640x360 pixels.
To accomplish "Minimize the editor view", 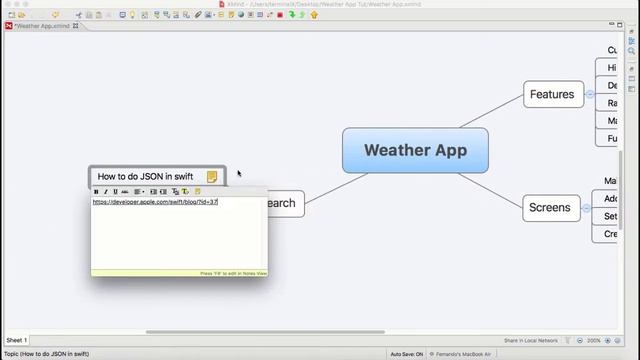I will coord(611,24).
